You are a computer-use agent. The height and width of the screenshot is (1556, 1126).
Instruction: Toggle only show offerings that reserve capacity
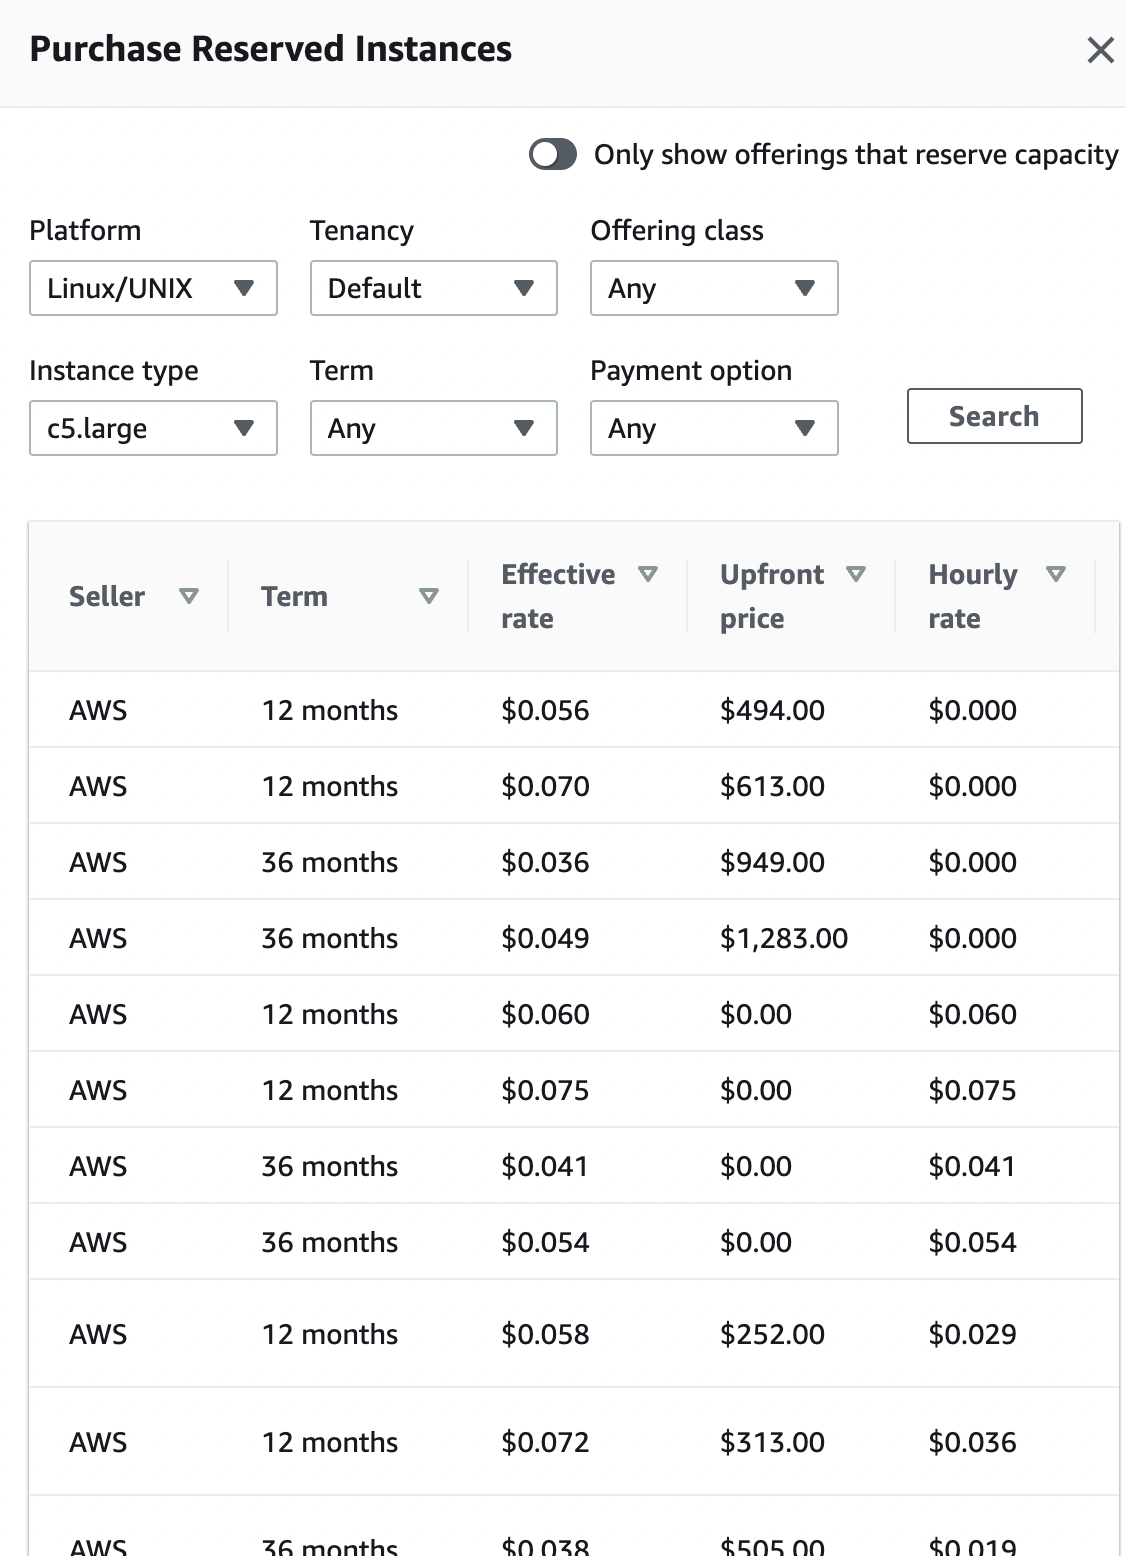click(553, 154)
